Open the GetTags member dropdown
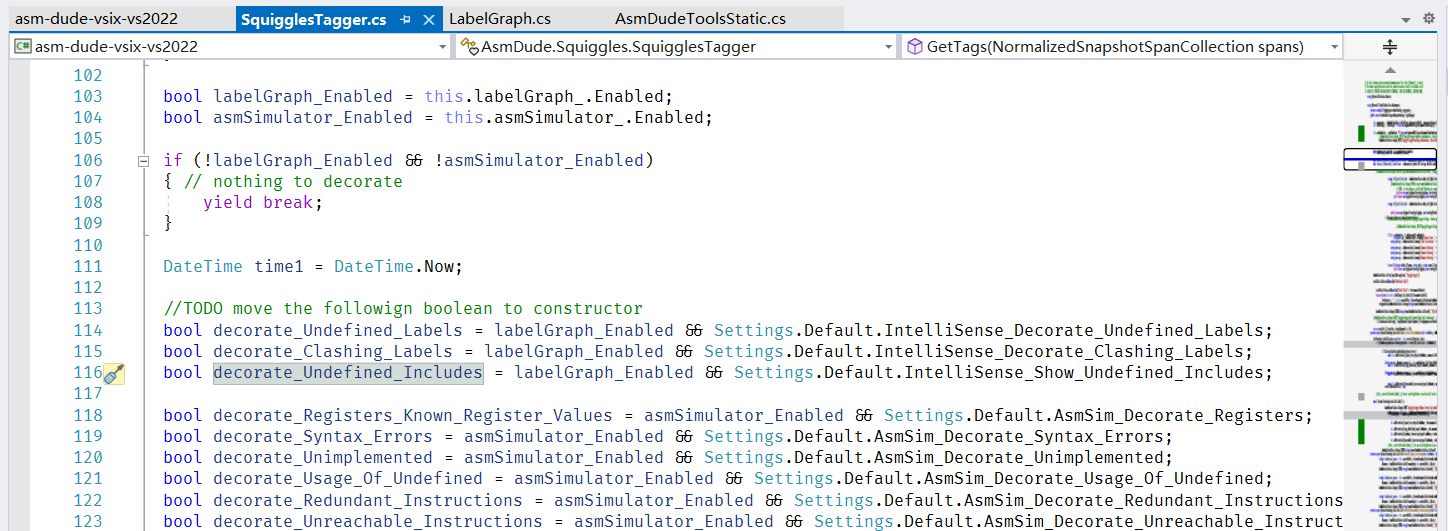Viewport: 1448px width, 531px height. 1334,47
